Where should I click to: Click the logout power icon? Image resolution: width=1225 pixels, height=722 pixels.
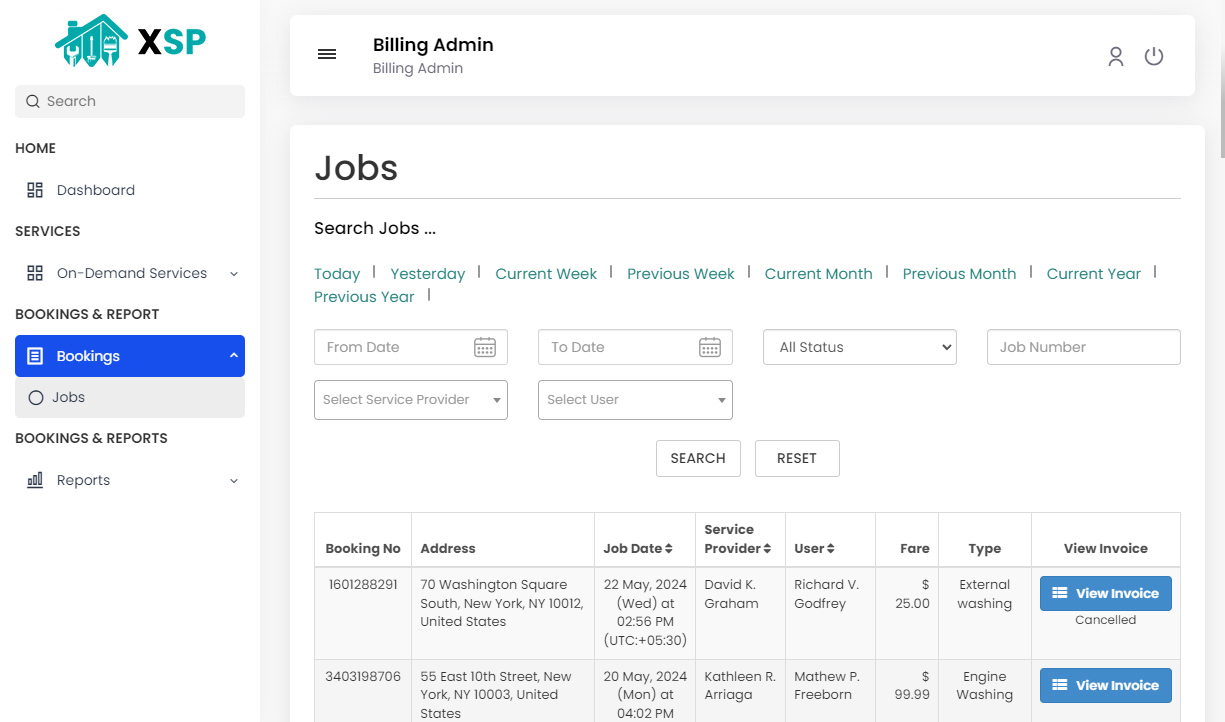tap(1154, 56)
